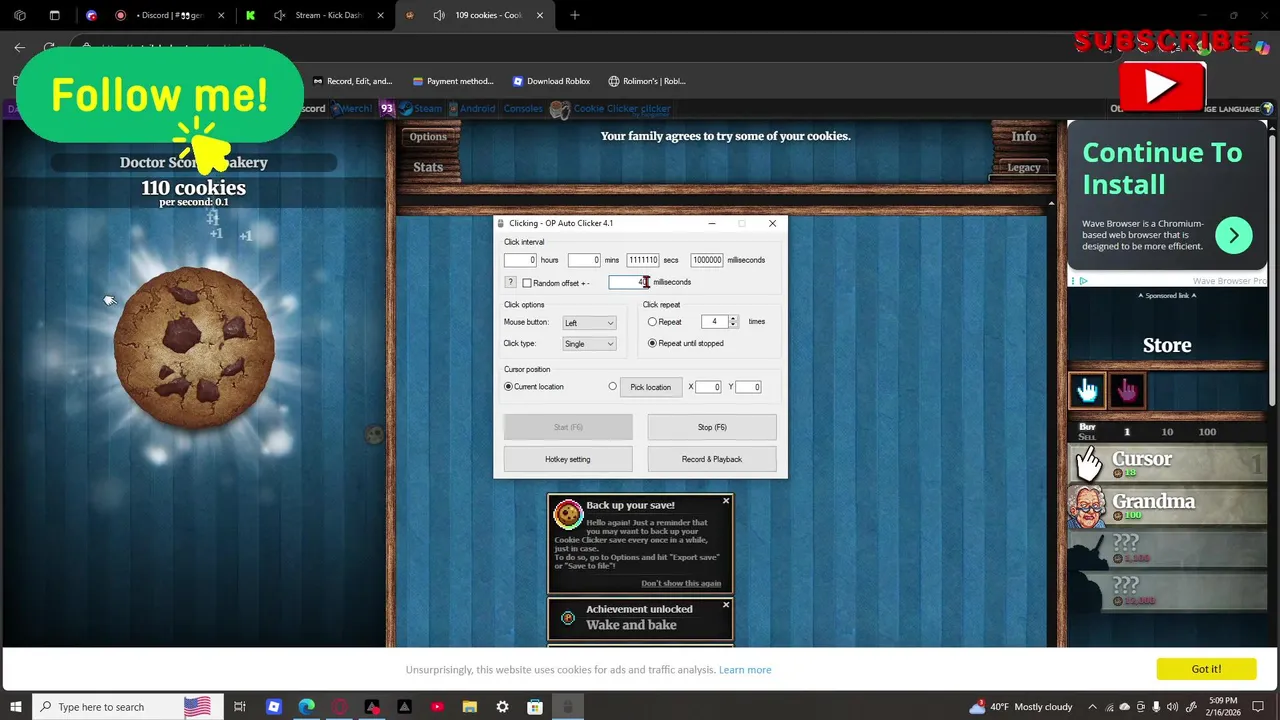The width and height of the screenshot is (1280, 720).
Task: Open the Stats menu in Cookie Clicker
Action: (428, 167)
